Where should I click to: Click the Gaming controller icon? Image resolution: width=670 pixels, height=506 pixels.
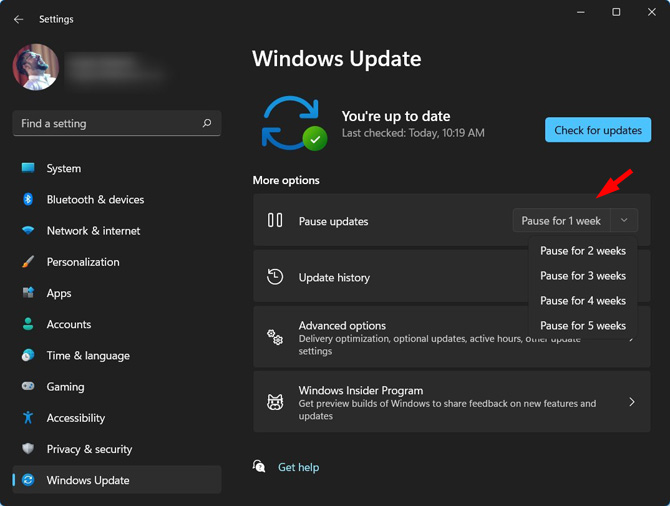(28, 386)
